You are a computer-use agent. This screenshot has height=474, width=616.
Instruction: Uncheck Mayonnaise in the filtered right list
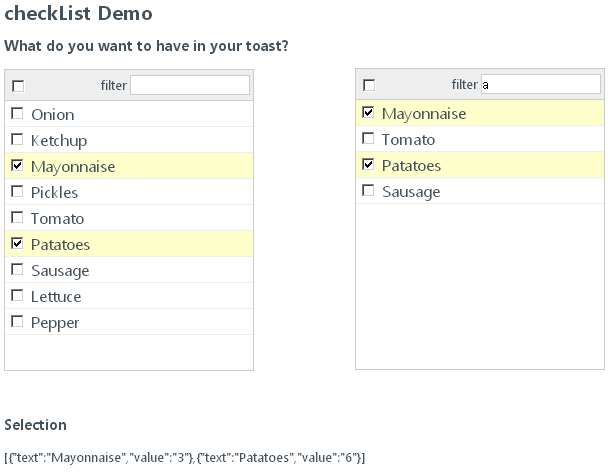pos(368,112)
